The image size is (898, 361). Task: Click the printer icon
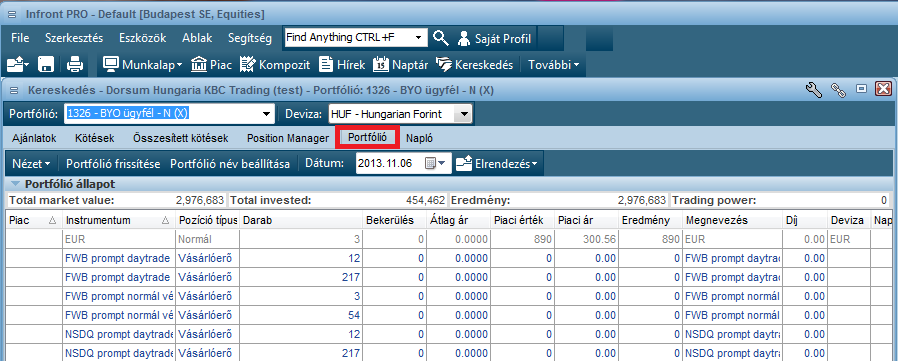pos(75,65)
